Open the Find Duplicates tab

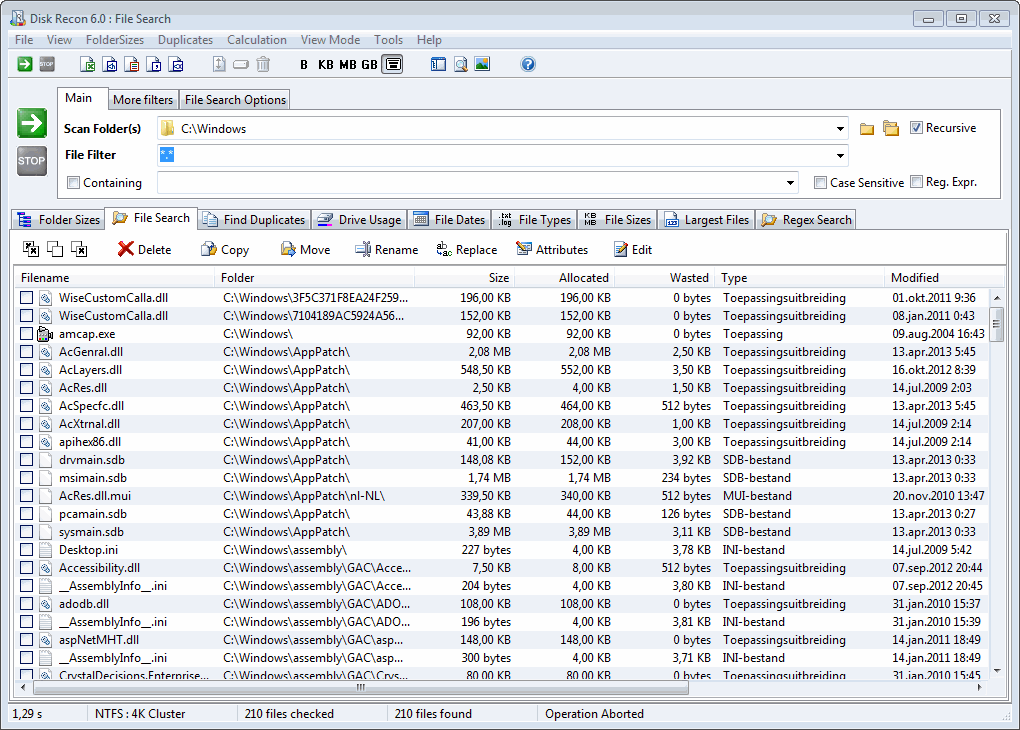(254, 220)
